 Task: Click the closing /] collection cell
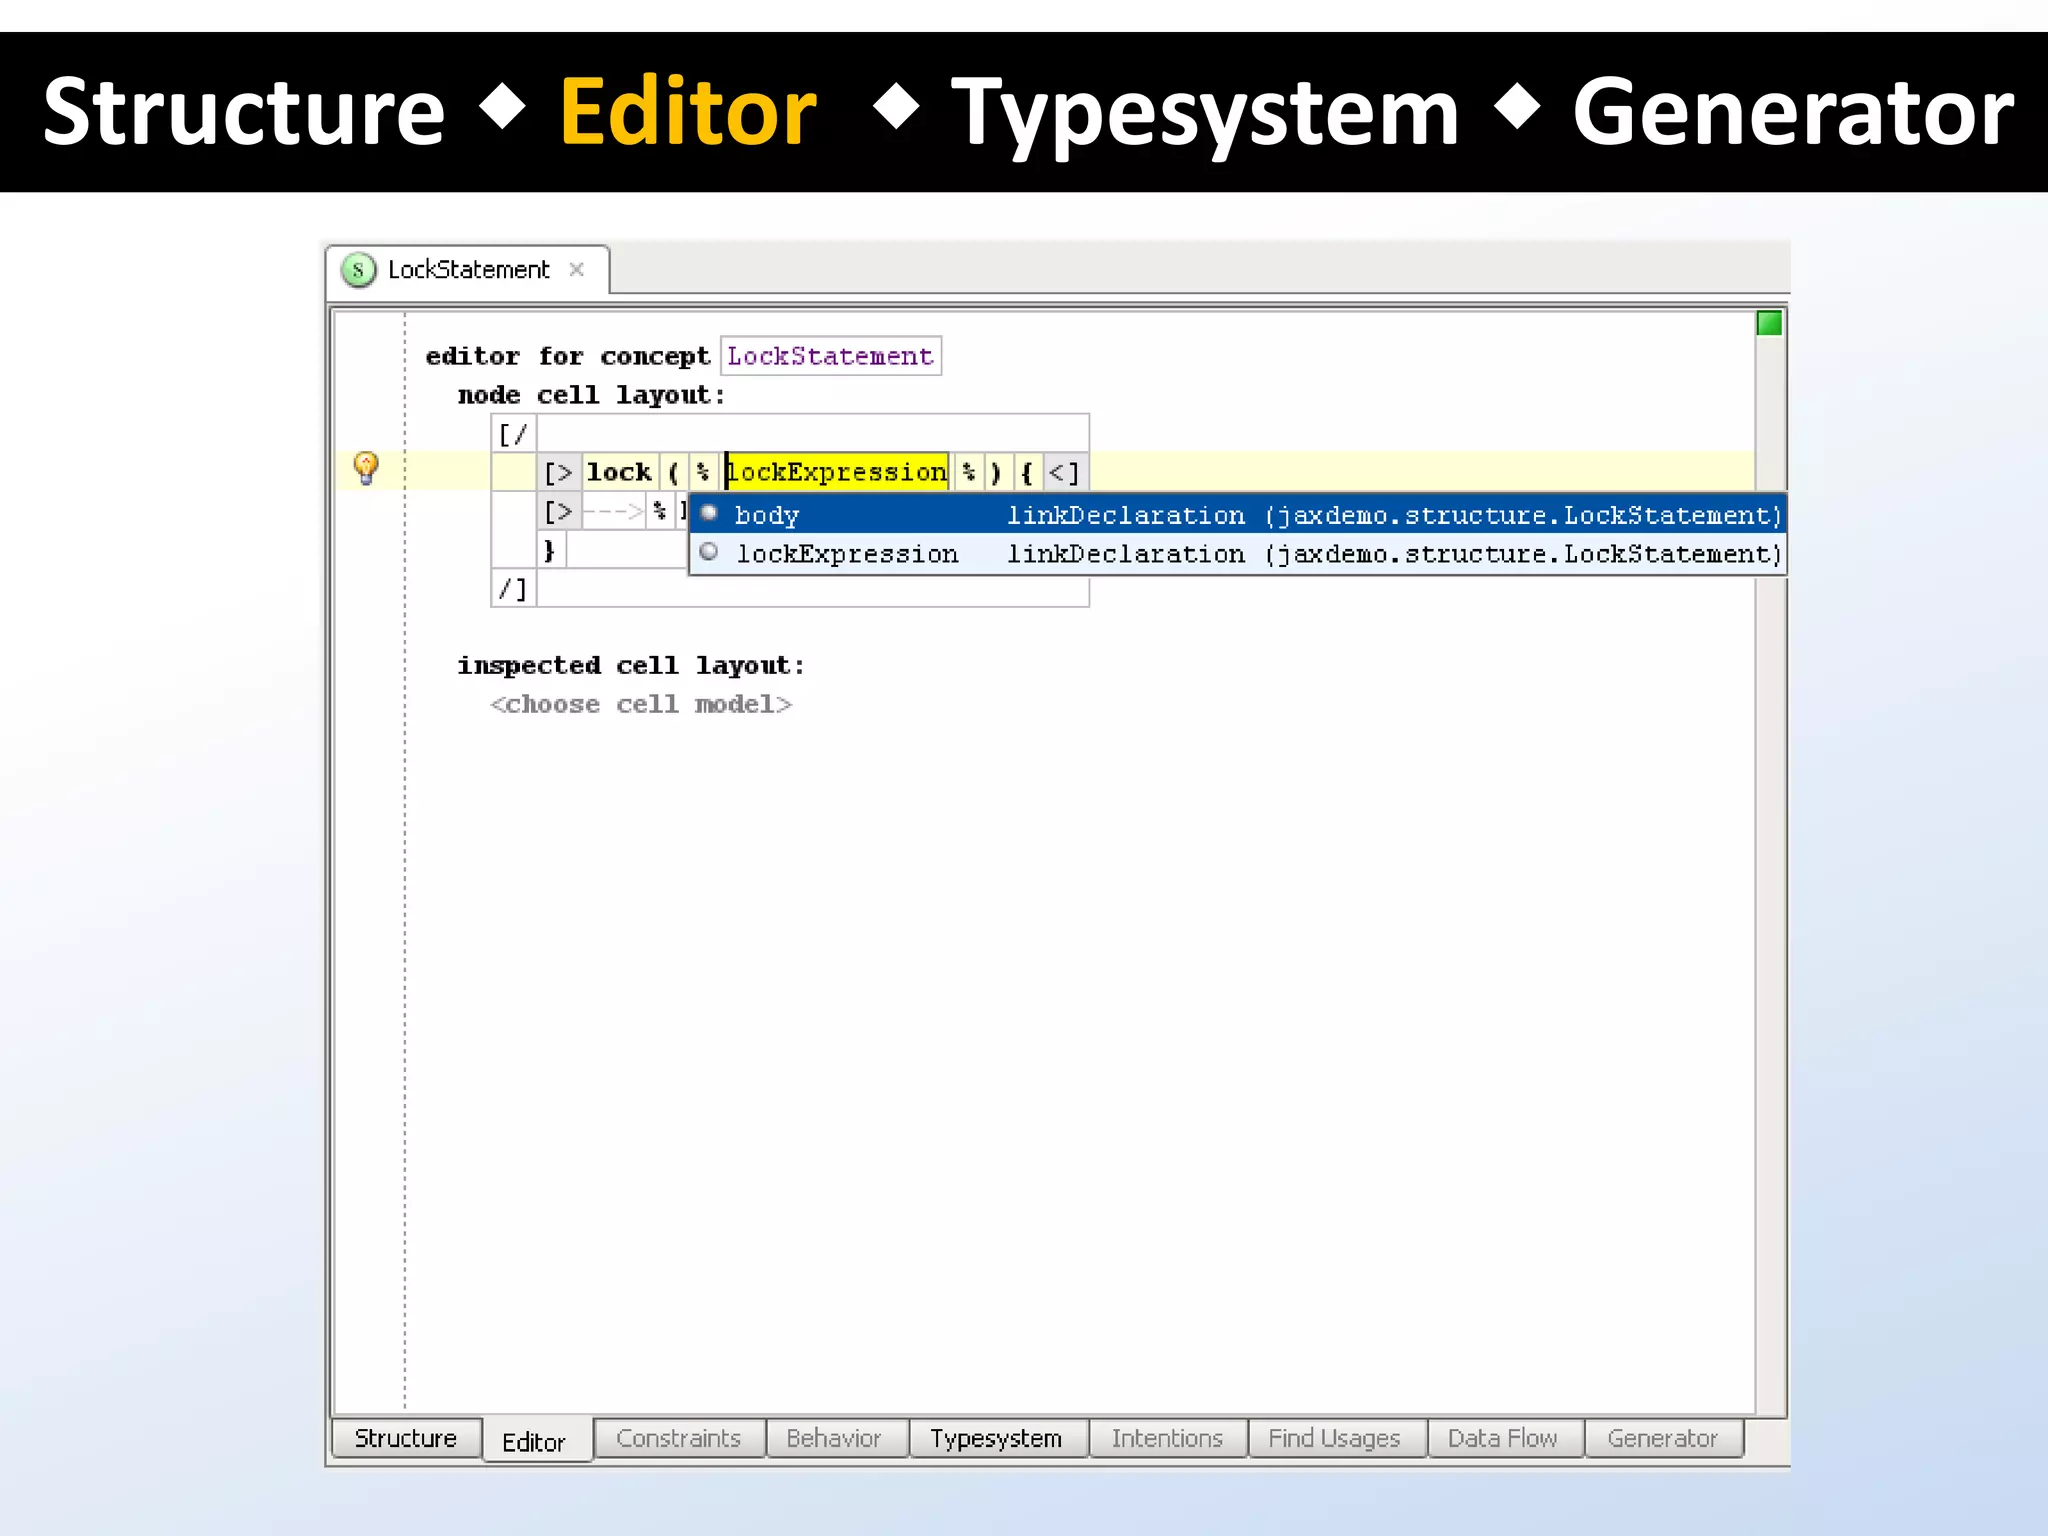pos(513,589)
